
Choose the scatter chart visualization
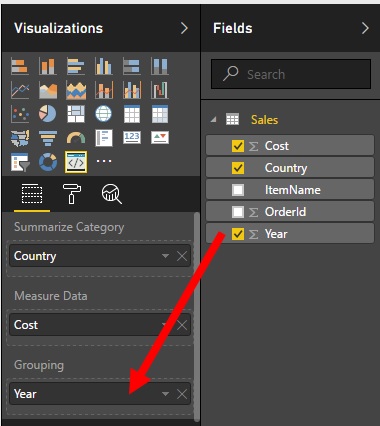click(x=20, y=114)
